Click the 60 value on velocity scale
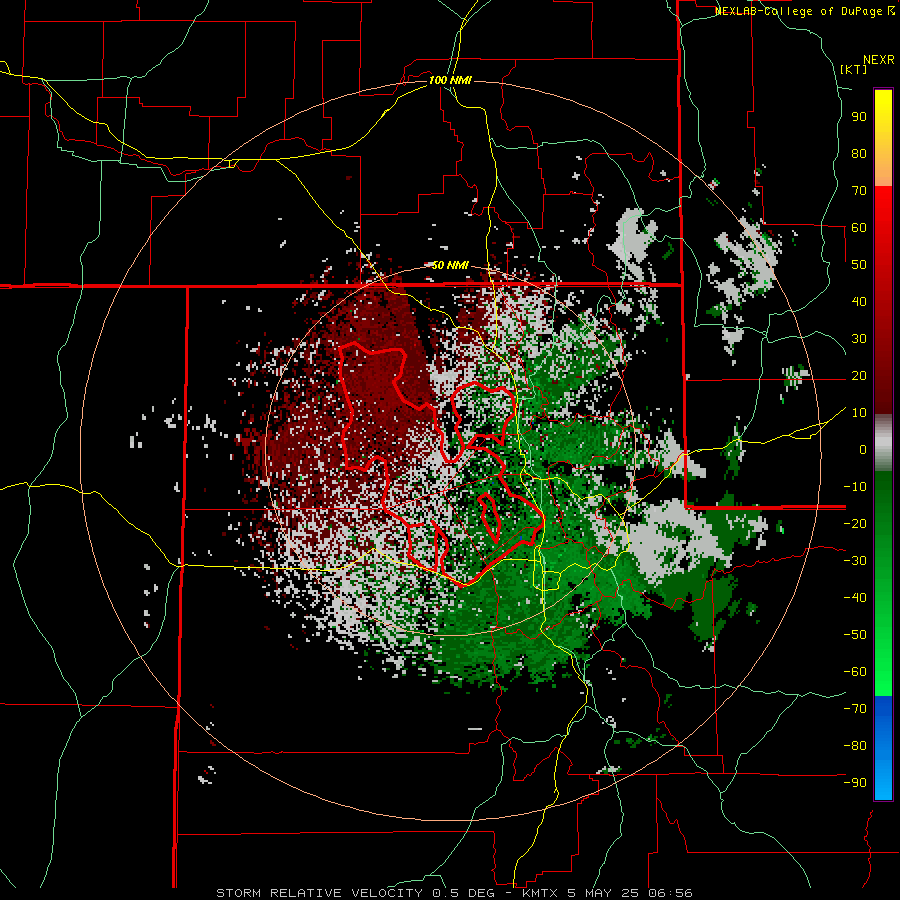Screen dimensions: 900x900 [x=859, y=227]
